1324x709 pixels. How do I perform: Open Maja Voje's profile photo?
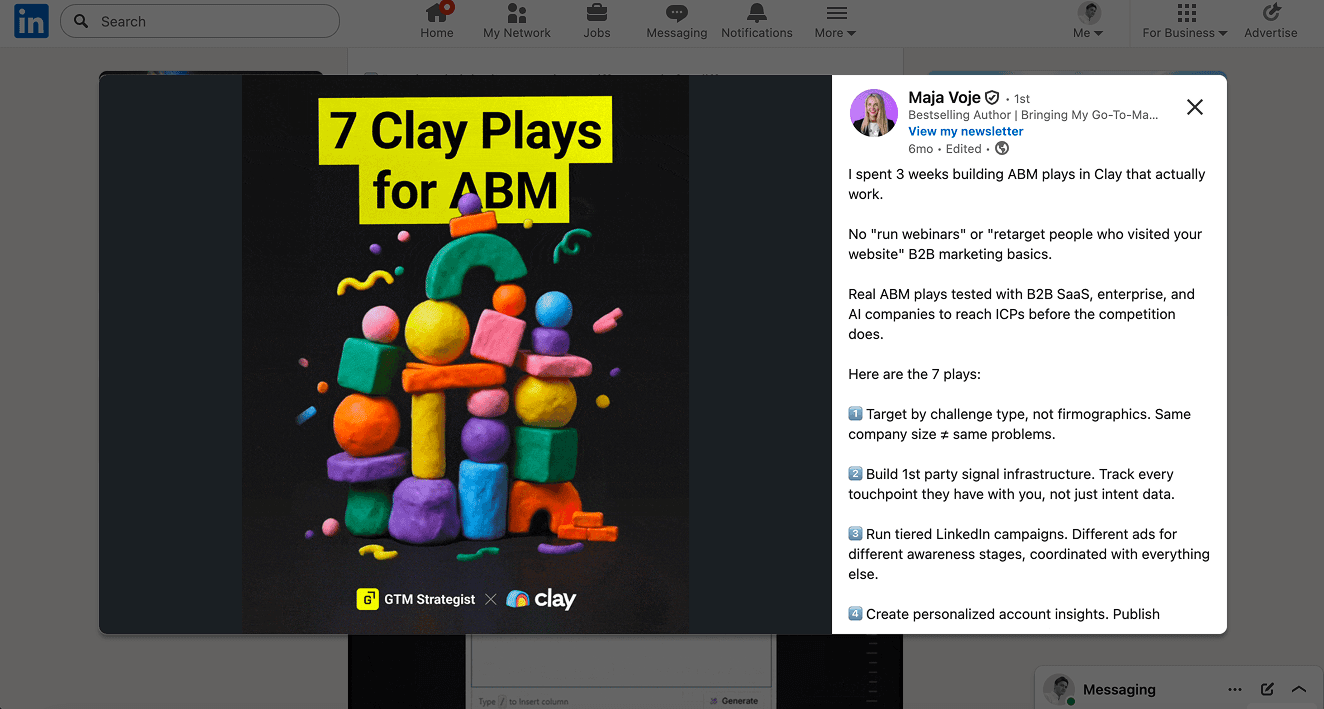[x=873, y=112]
